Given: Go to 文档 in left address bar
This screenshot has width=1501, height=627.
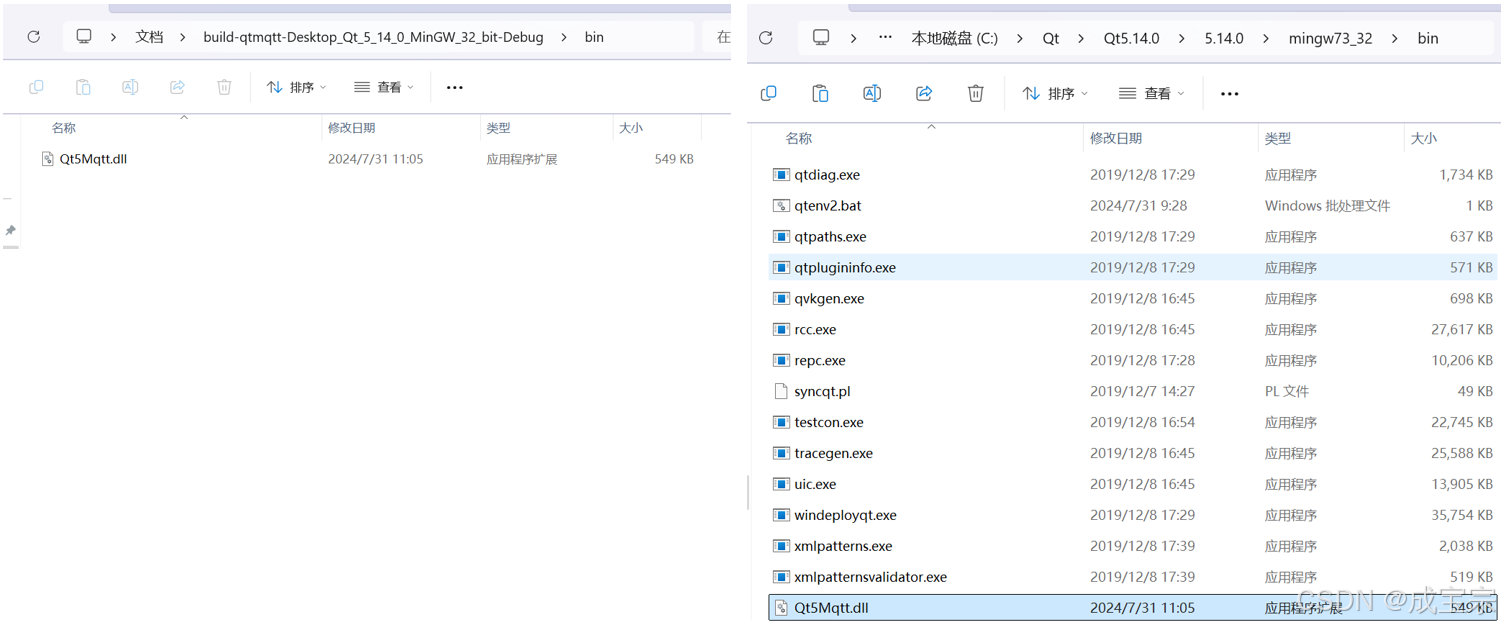Looking at the screenshot, I should coord(149,37).
